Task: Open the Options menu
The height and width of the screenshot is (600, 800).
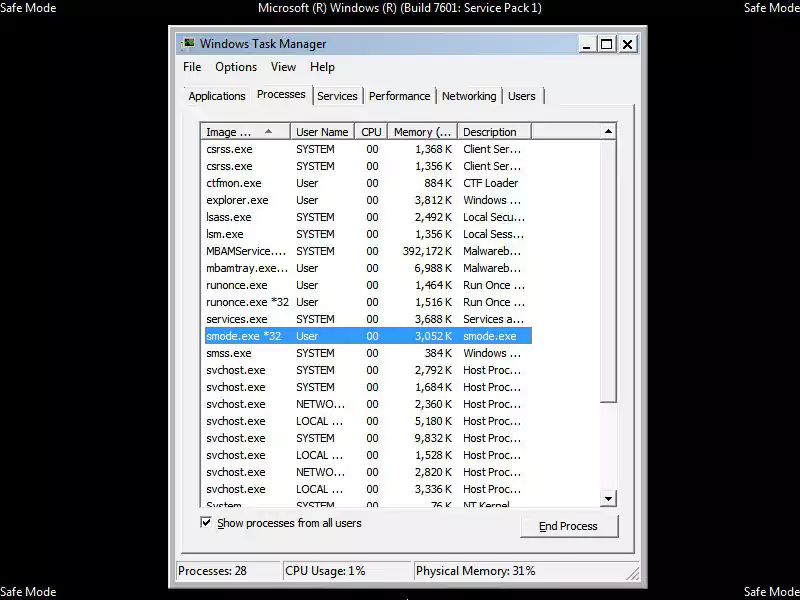Action: coord(236,67)
